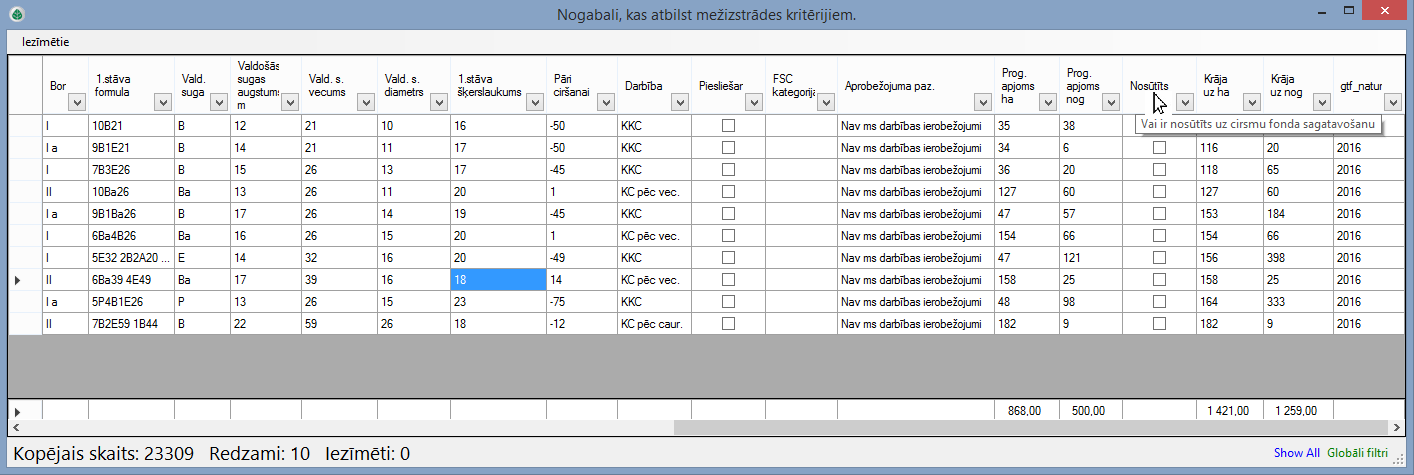Open the 1.stāva formula column filter dropdown

coord(164,102)
